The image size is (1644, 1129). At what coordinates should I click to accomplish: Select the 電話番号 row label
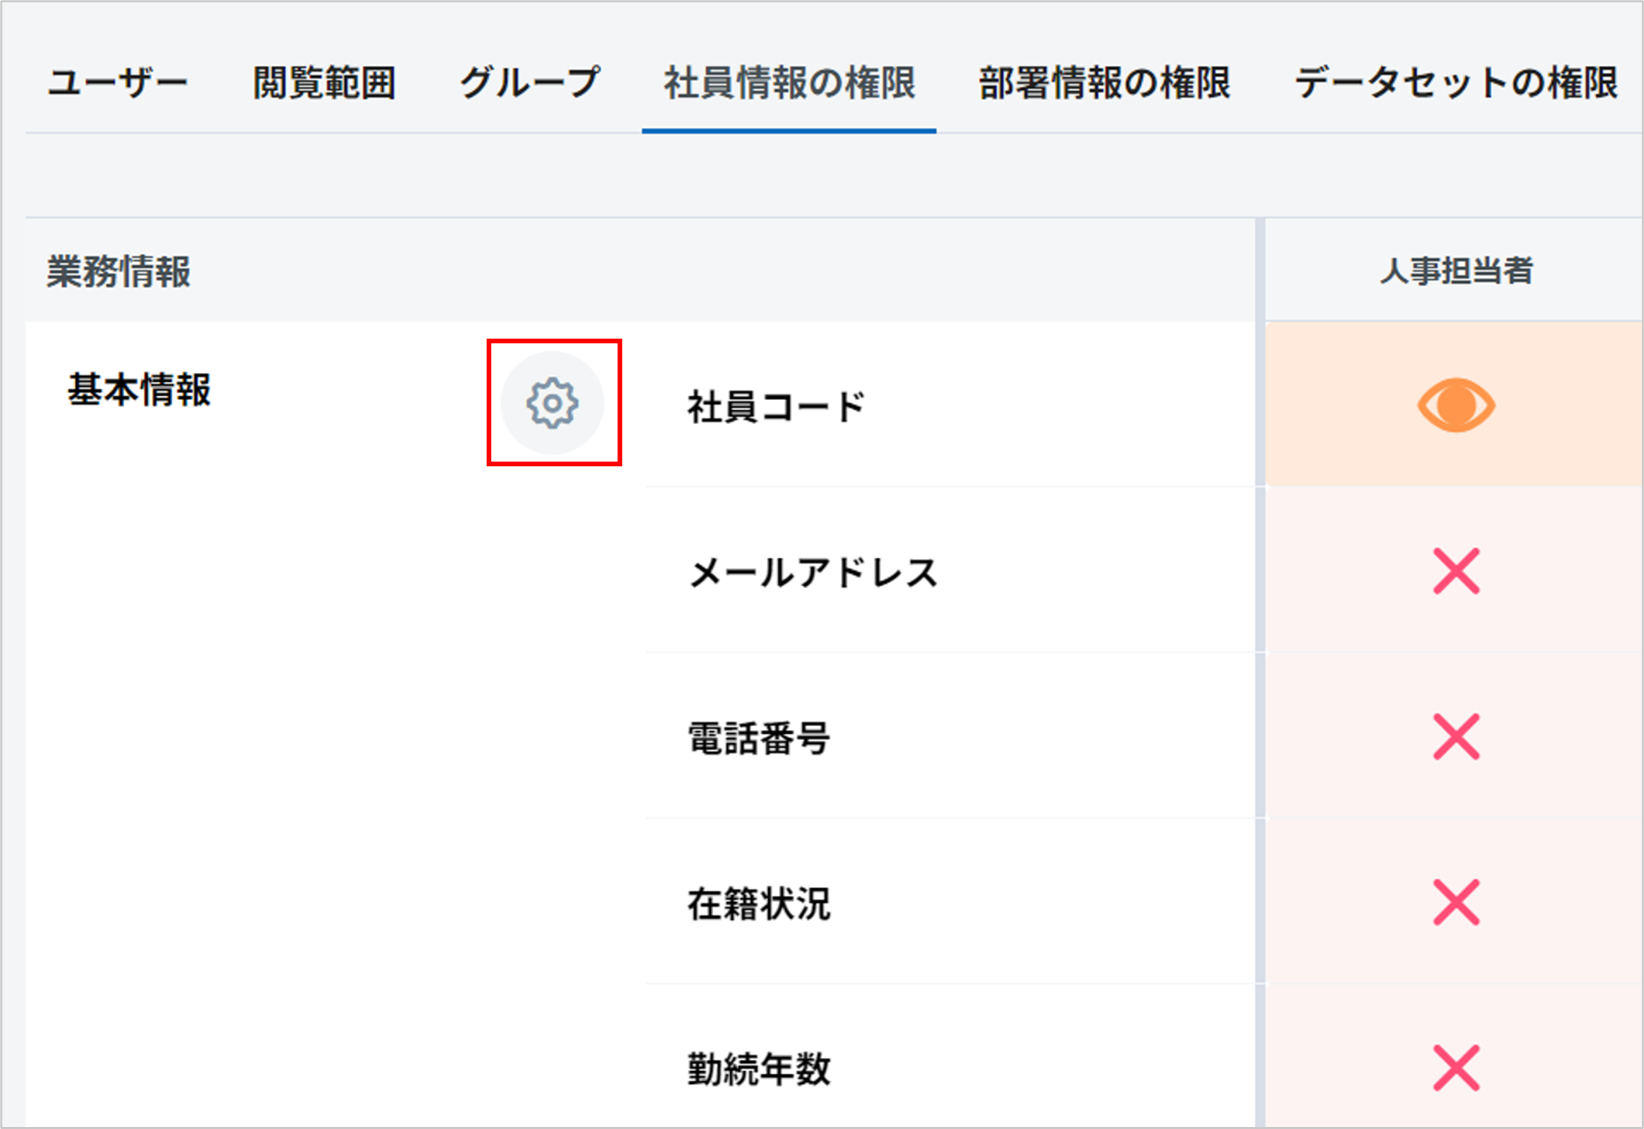(x=758, y=739)
